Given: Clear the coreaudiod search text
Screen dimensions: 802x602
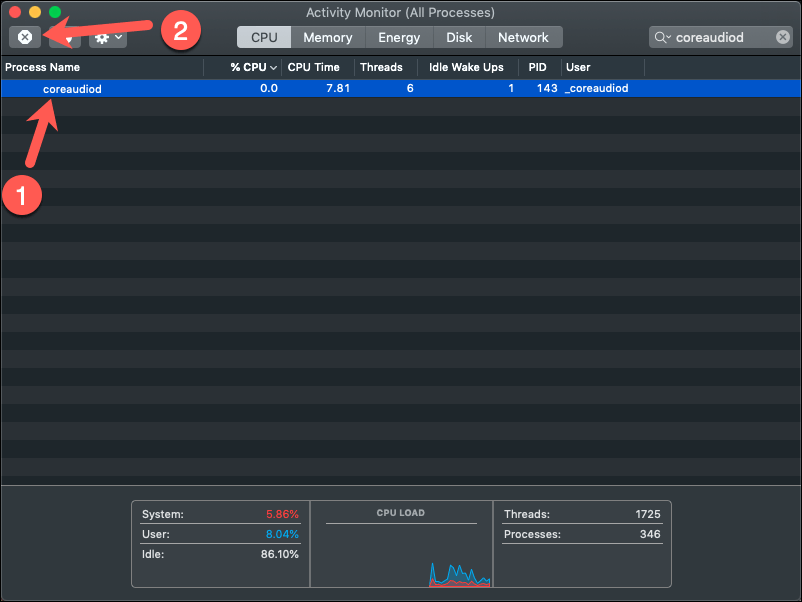Looking at the screenshot, I should (782, 37).
